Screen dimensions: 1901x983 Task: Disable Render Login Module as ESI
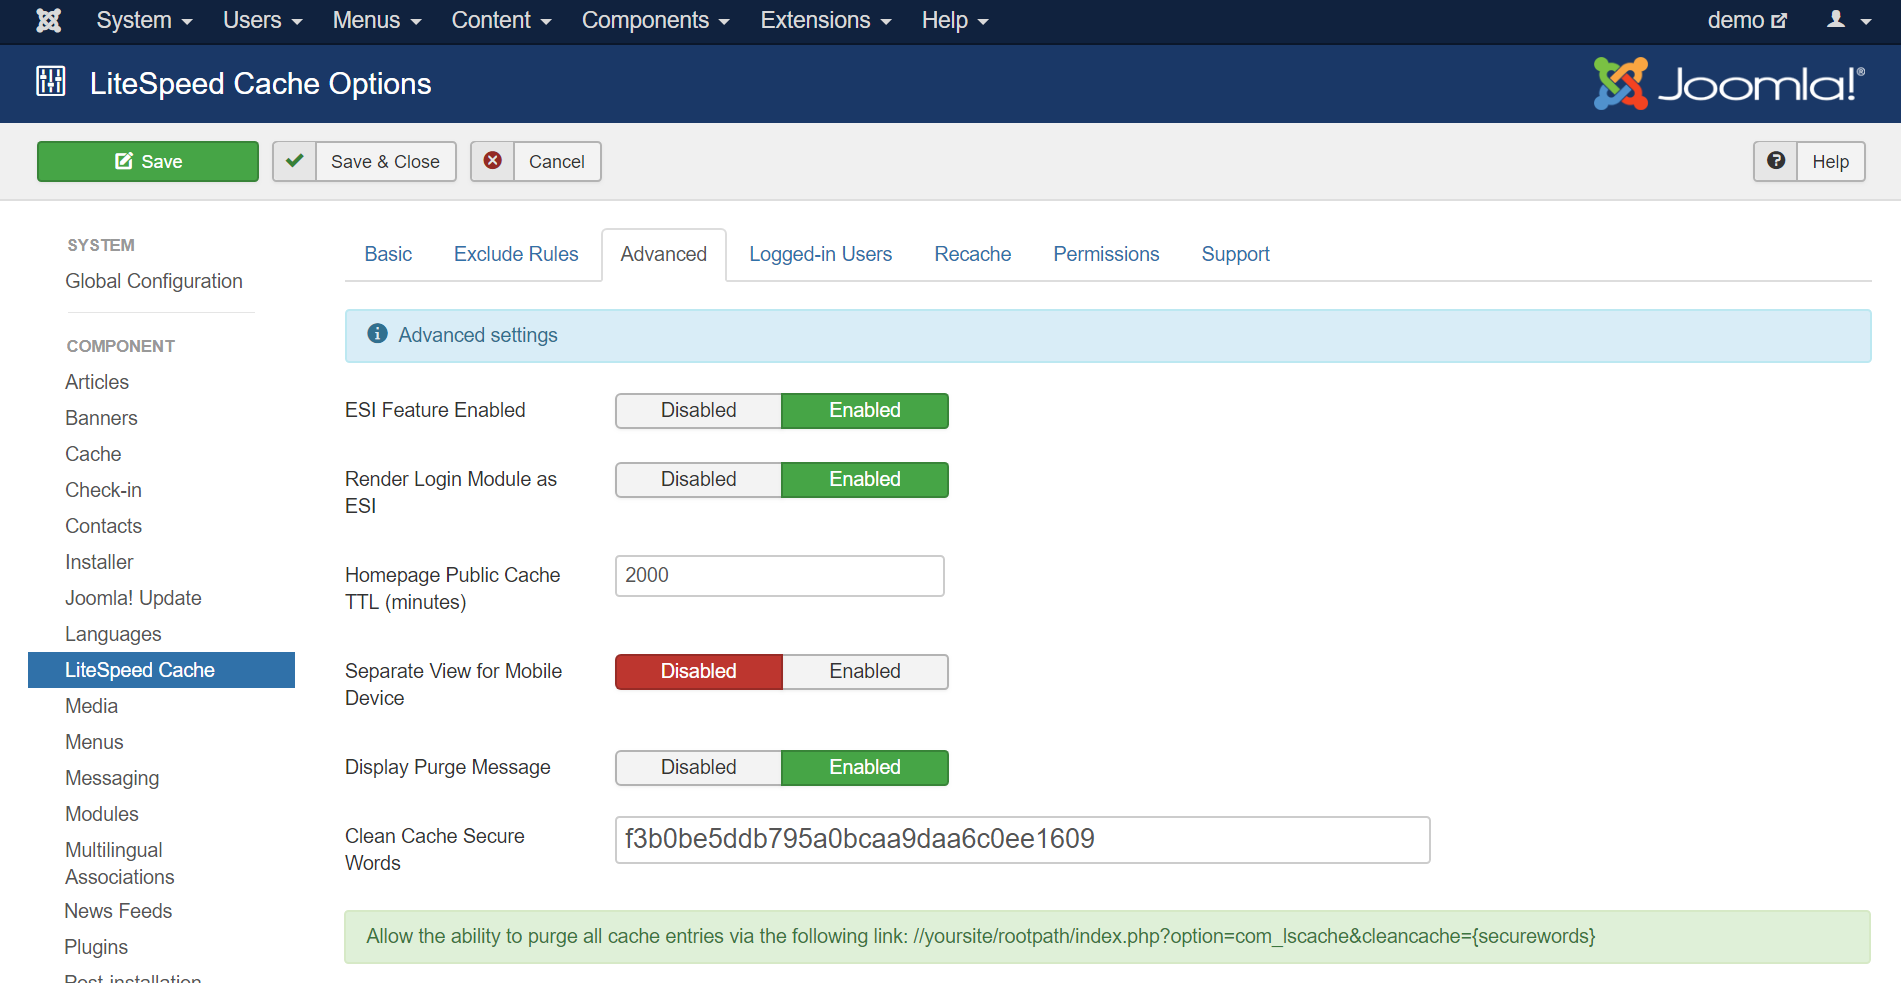[x=698, y=479]
